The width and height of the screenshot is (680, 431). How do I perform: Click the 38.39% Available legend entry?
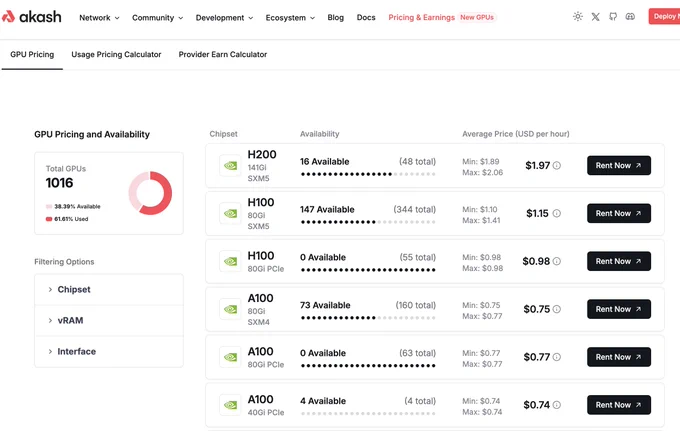[x=73, y=206]
